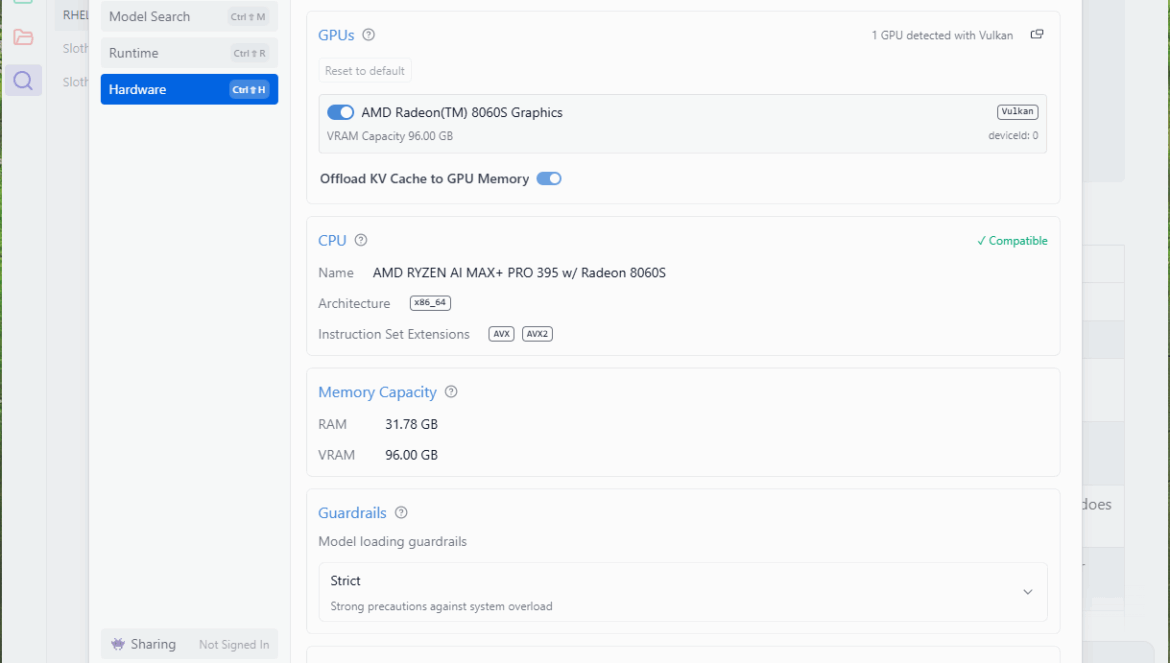Click the Guardrails help icon
The image size is (1170, 663).
(x=401, y=513)
